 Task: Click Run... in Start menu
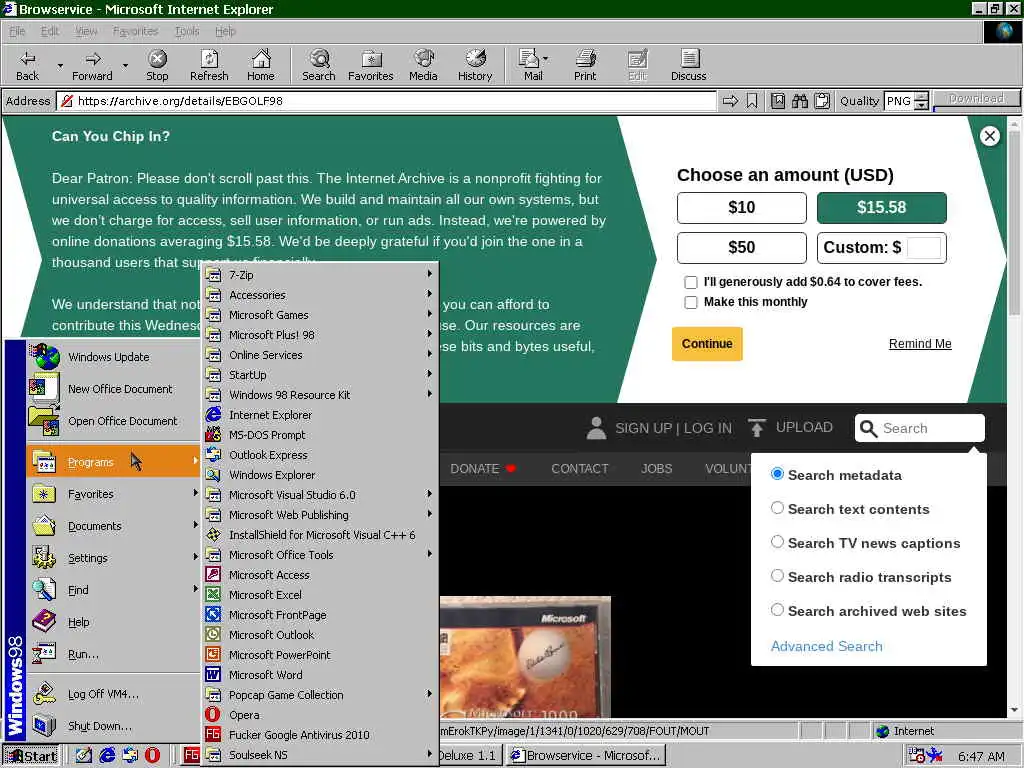point(114,654)
